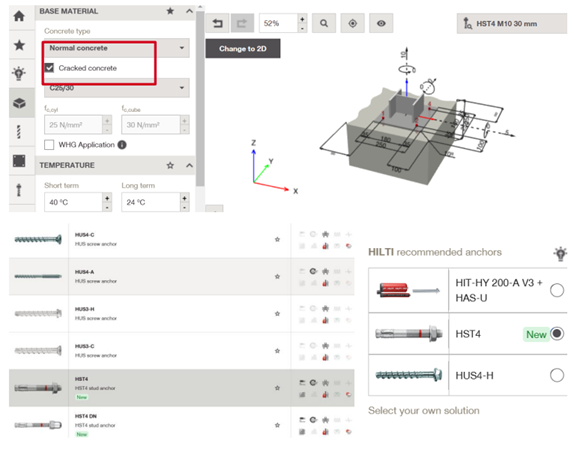Open the Home icon in sidebar
This screenshot has height=449, width=577.
click(x=19, y=16)
